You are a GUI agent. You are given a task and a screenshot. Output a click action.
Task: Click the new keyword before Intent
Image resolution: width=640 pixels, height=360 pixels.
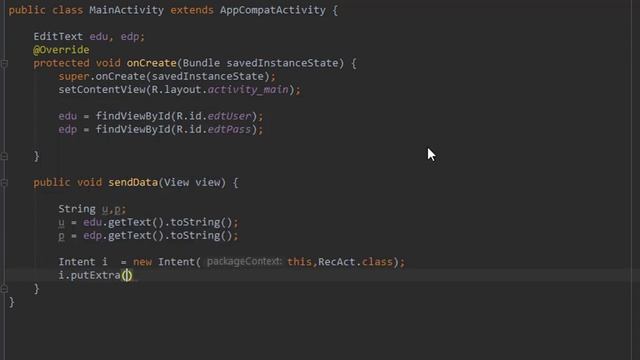[142, 262]
